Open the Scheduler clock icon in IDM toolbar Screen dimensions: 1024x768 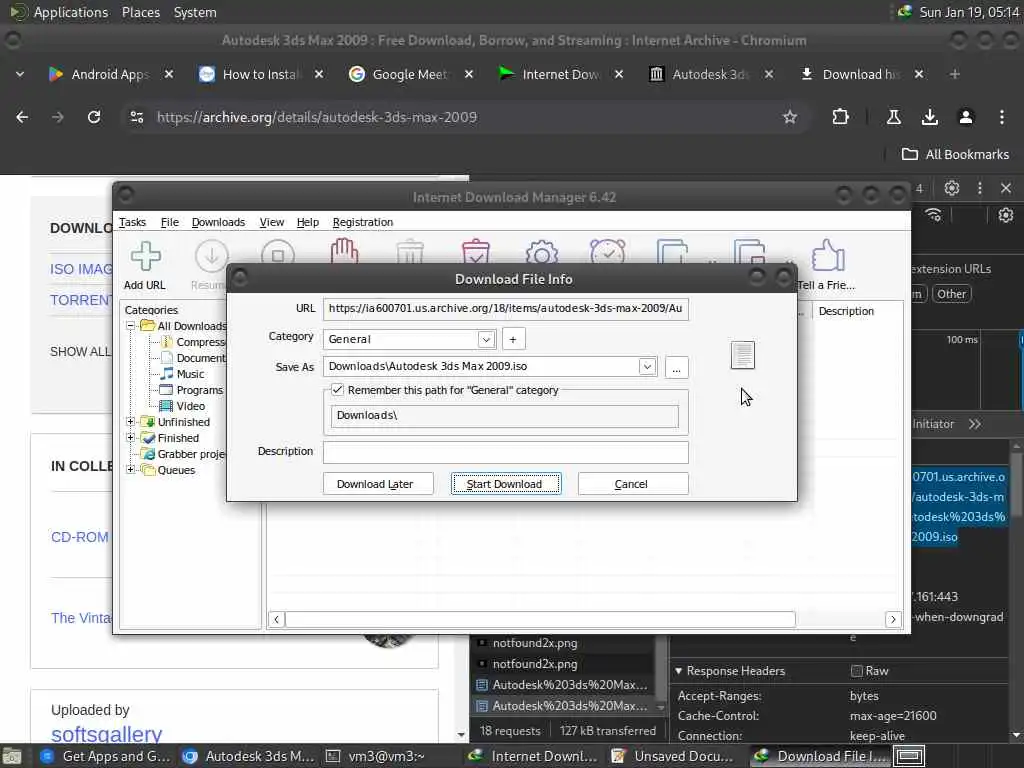[x=607, y=251]
